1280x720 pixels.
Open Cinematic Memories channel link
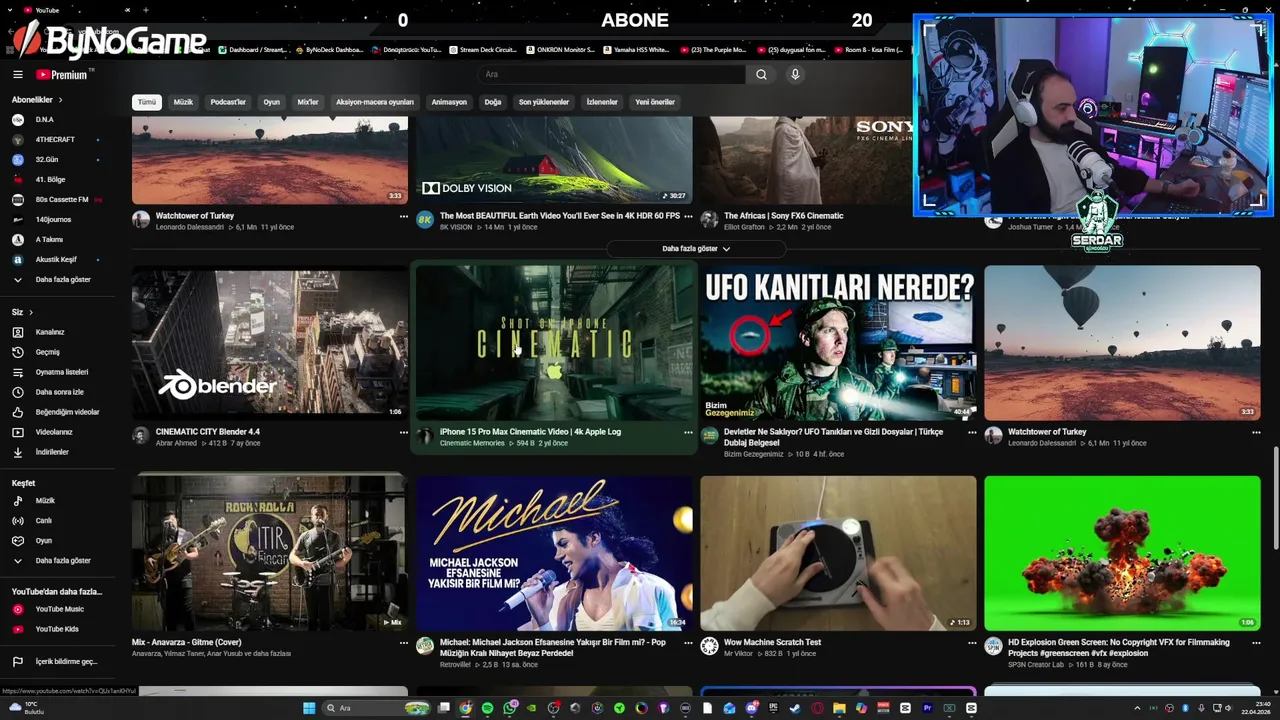(x=472, y=443)
